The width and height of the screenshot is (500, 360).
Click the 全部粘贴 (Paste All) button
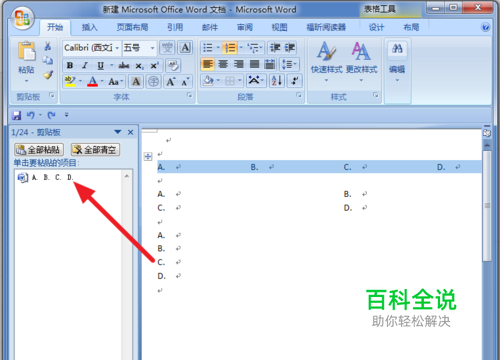pyautogui.click(x=39, y=150)
